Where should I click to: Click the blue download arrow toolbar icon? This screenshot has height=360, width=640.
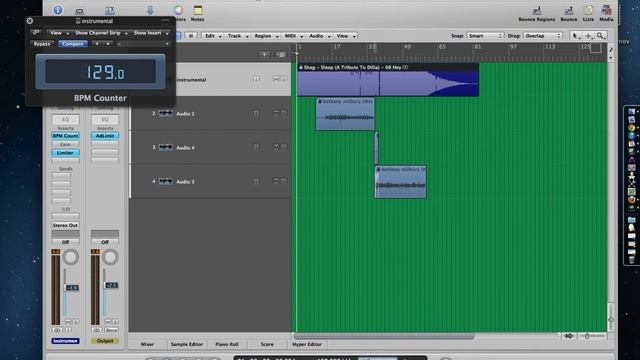point(150,10)
